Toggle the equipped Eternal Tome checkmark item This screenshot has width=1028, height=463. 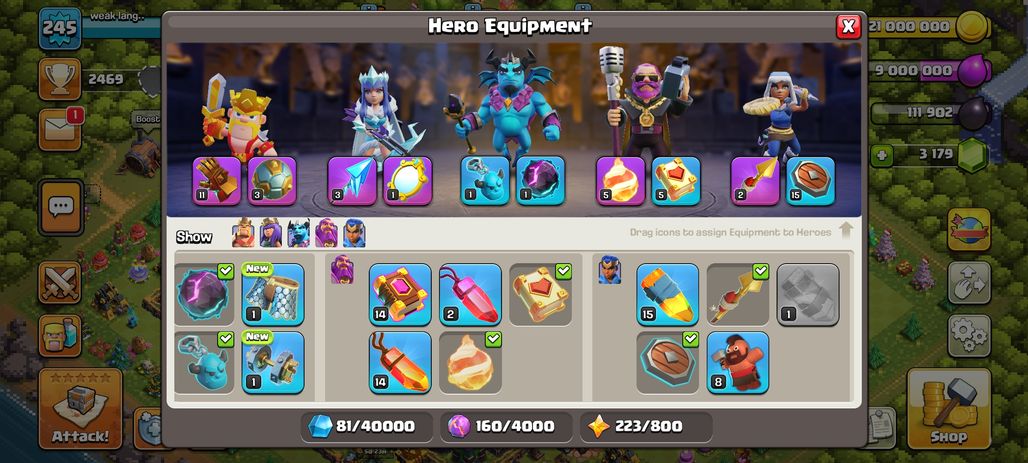pyautogui.click(x=540, y=294)
